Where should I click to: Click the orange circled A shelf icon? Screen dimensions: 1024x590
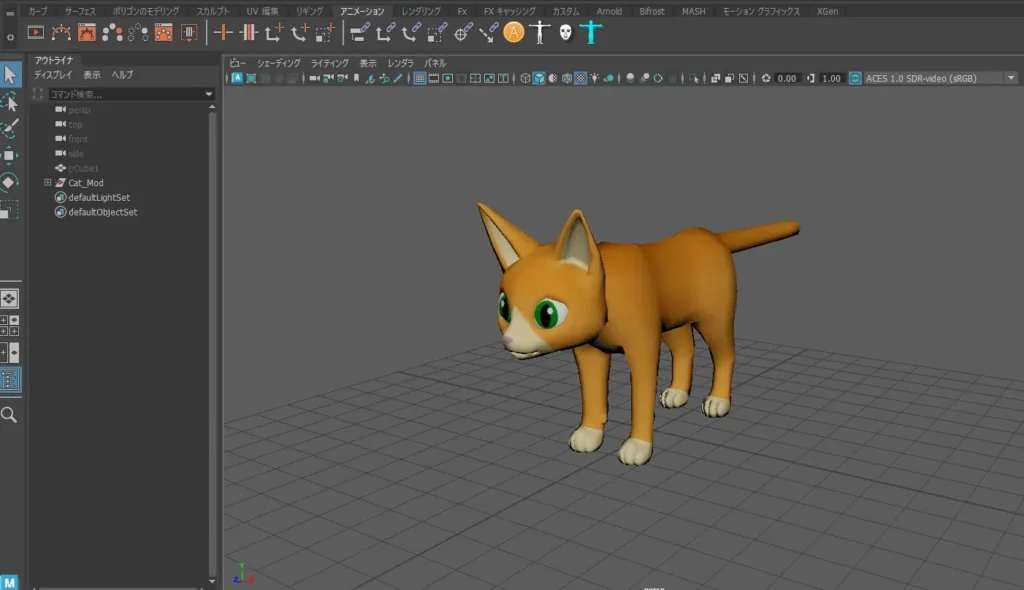(513, 32)
